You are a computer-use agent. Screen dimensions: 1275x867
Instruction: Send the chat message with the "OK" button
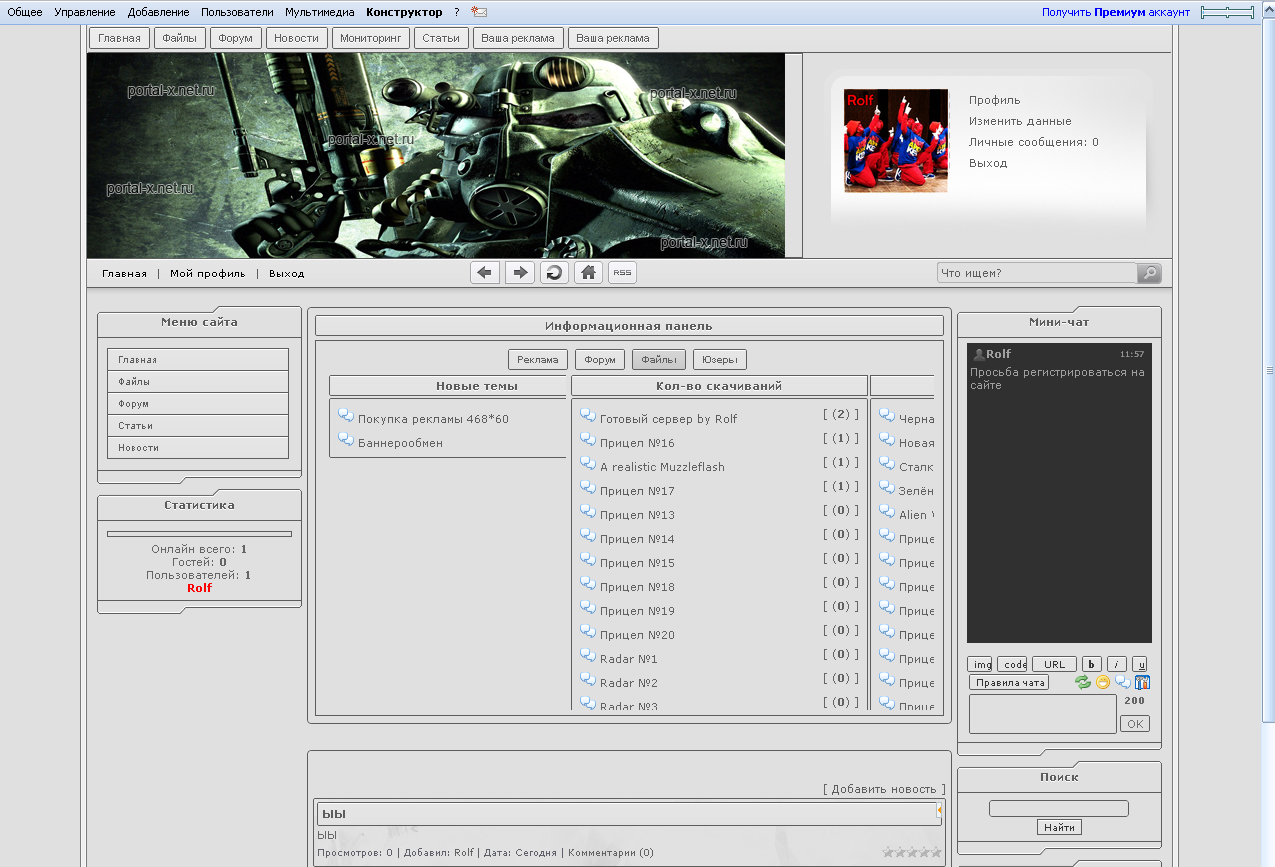1135,723
